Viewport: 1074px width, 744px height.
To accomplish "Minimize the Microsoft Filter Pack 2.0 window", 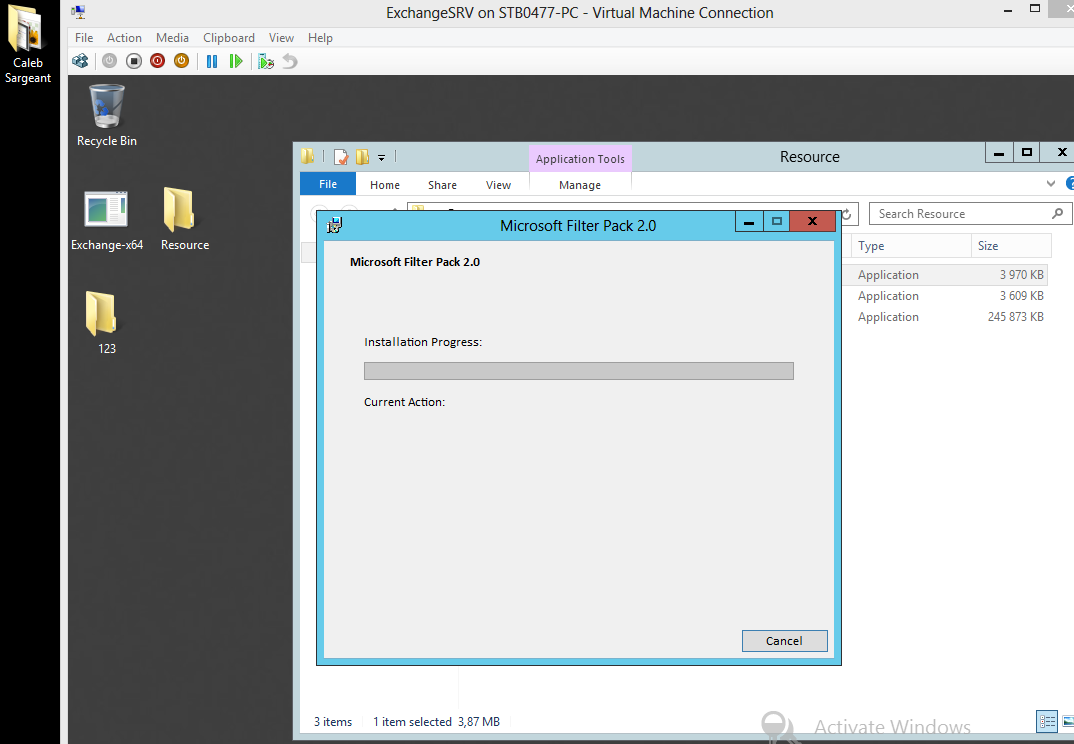I will pyautogui.click(x=749, y=221).
